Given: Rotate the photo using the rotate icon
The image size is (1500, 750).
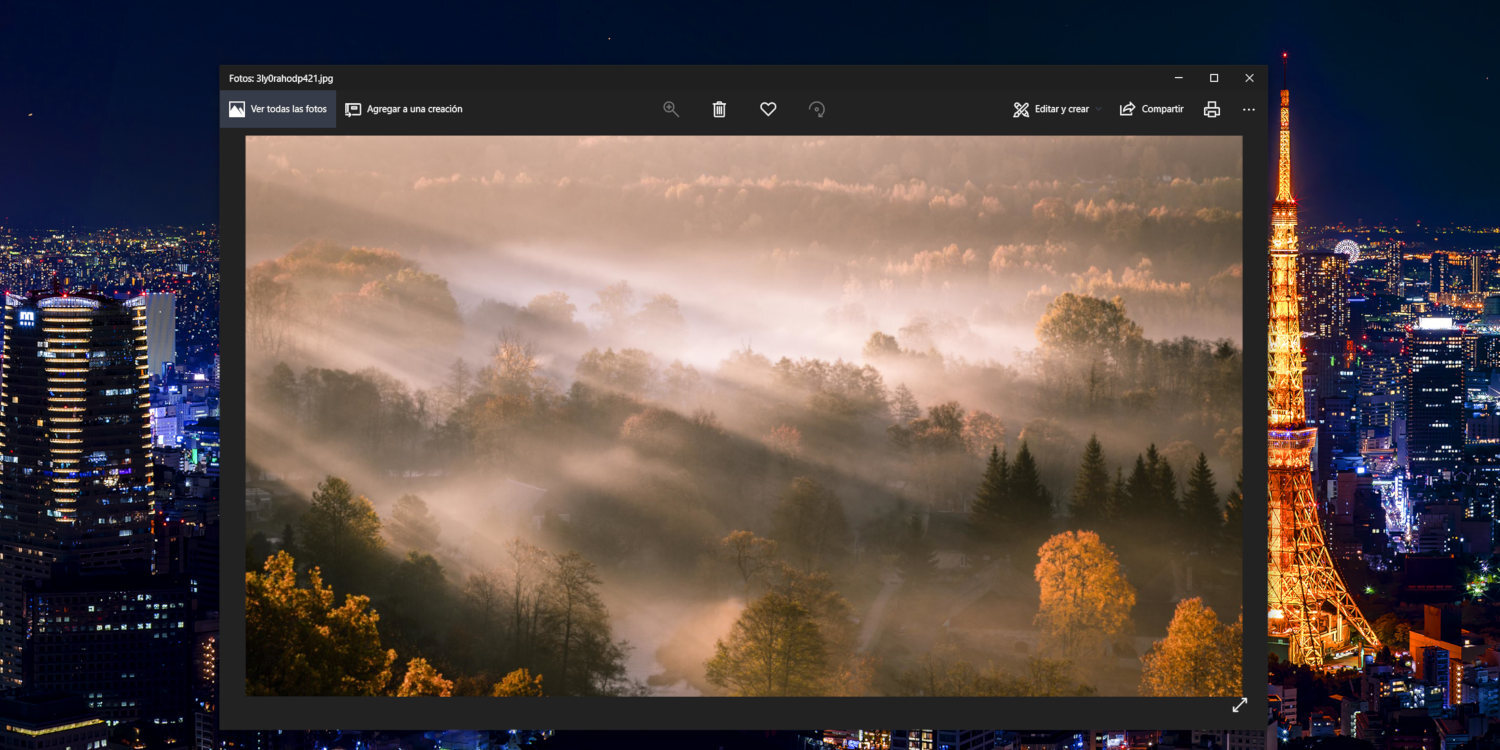Looking at the screenshot, I should click(817, 109).
